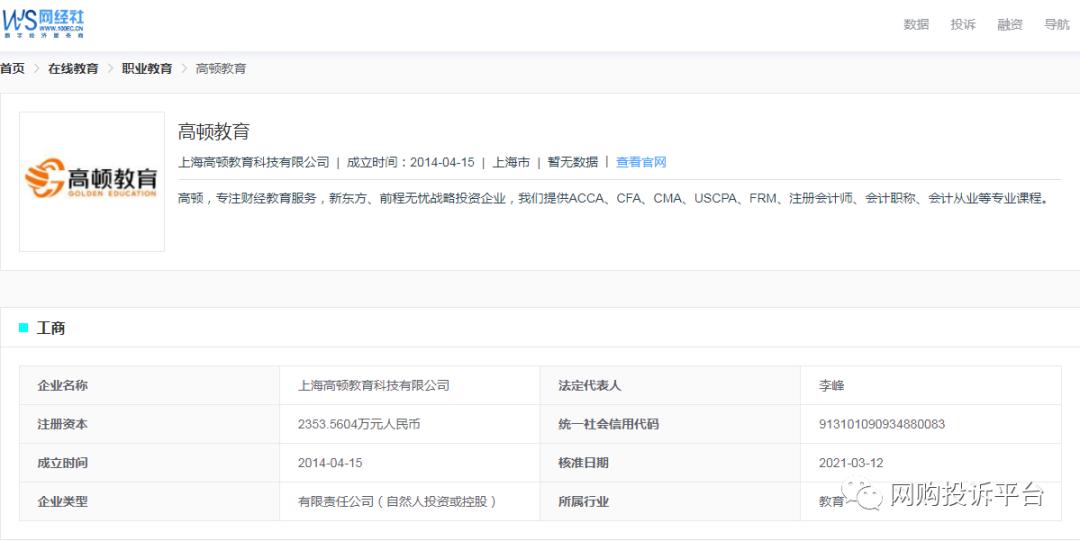The width and height of the screenshot is (1080, 541).
Task: Select the 统一社会信用代码 label cell
Action: tap(670, 424)
